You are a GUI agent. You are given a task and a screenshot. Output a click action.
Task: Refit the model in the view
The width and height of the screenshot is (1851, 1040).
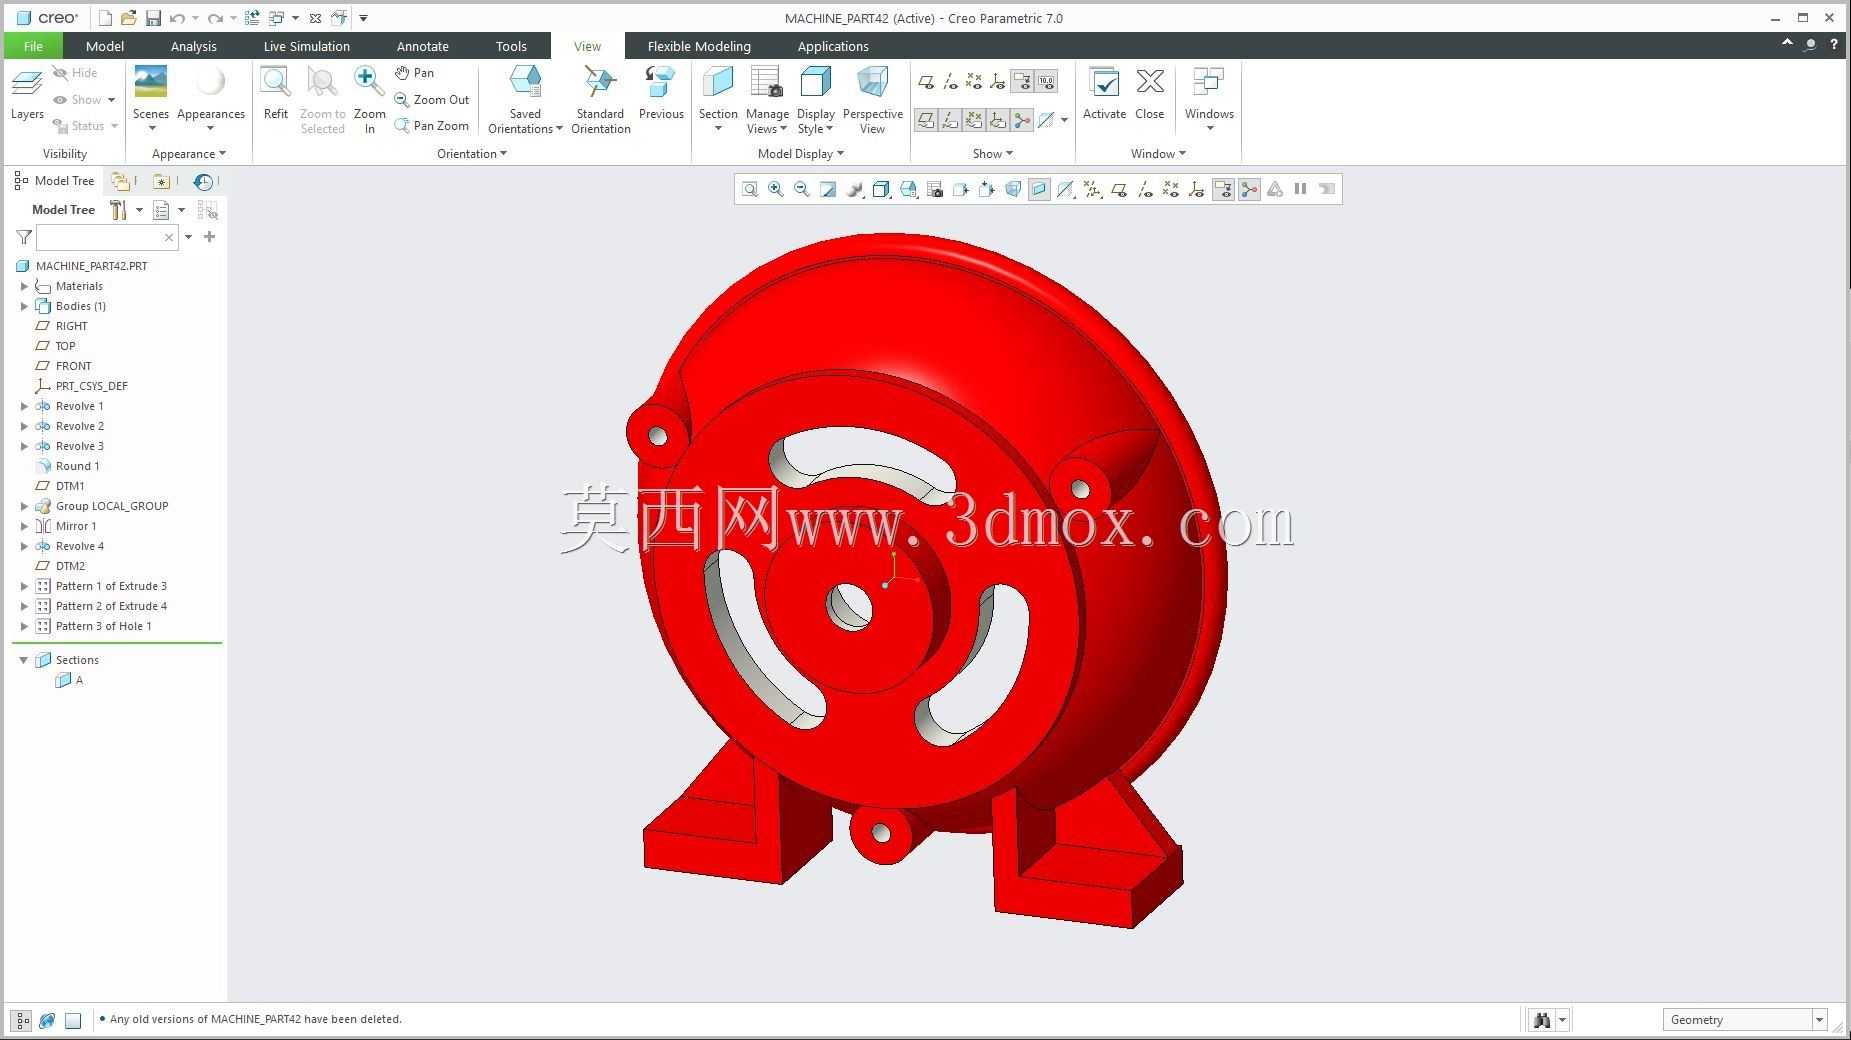276,94
